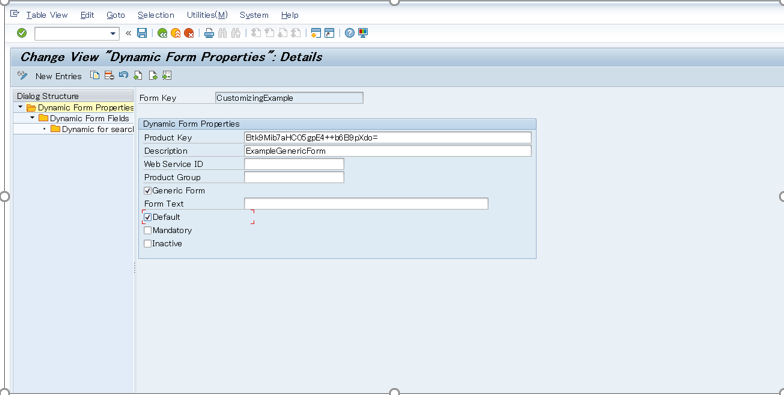Click the Find Next binoculars icon
The height and width of the screenshot is (395, 784).
[236, 33]
